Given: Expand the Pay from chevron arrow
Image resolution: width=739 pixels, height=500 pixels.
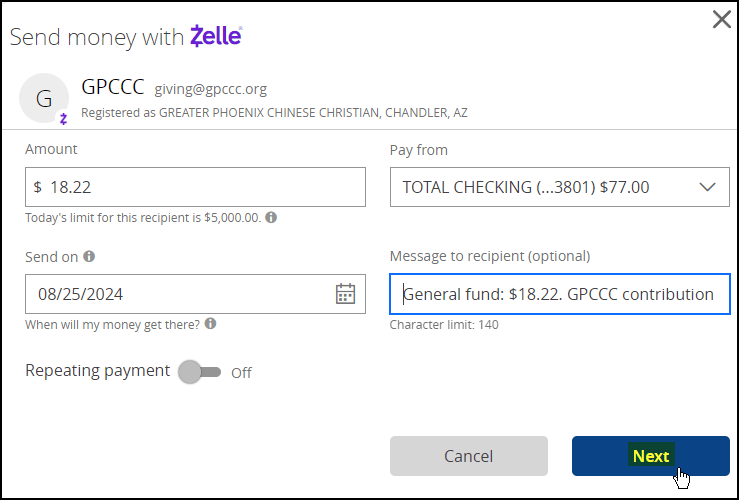Looking at the screenshot, I should pos(707,187).
